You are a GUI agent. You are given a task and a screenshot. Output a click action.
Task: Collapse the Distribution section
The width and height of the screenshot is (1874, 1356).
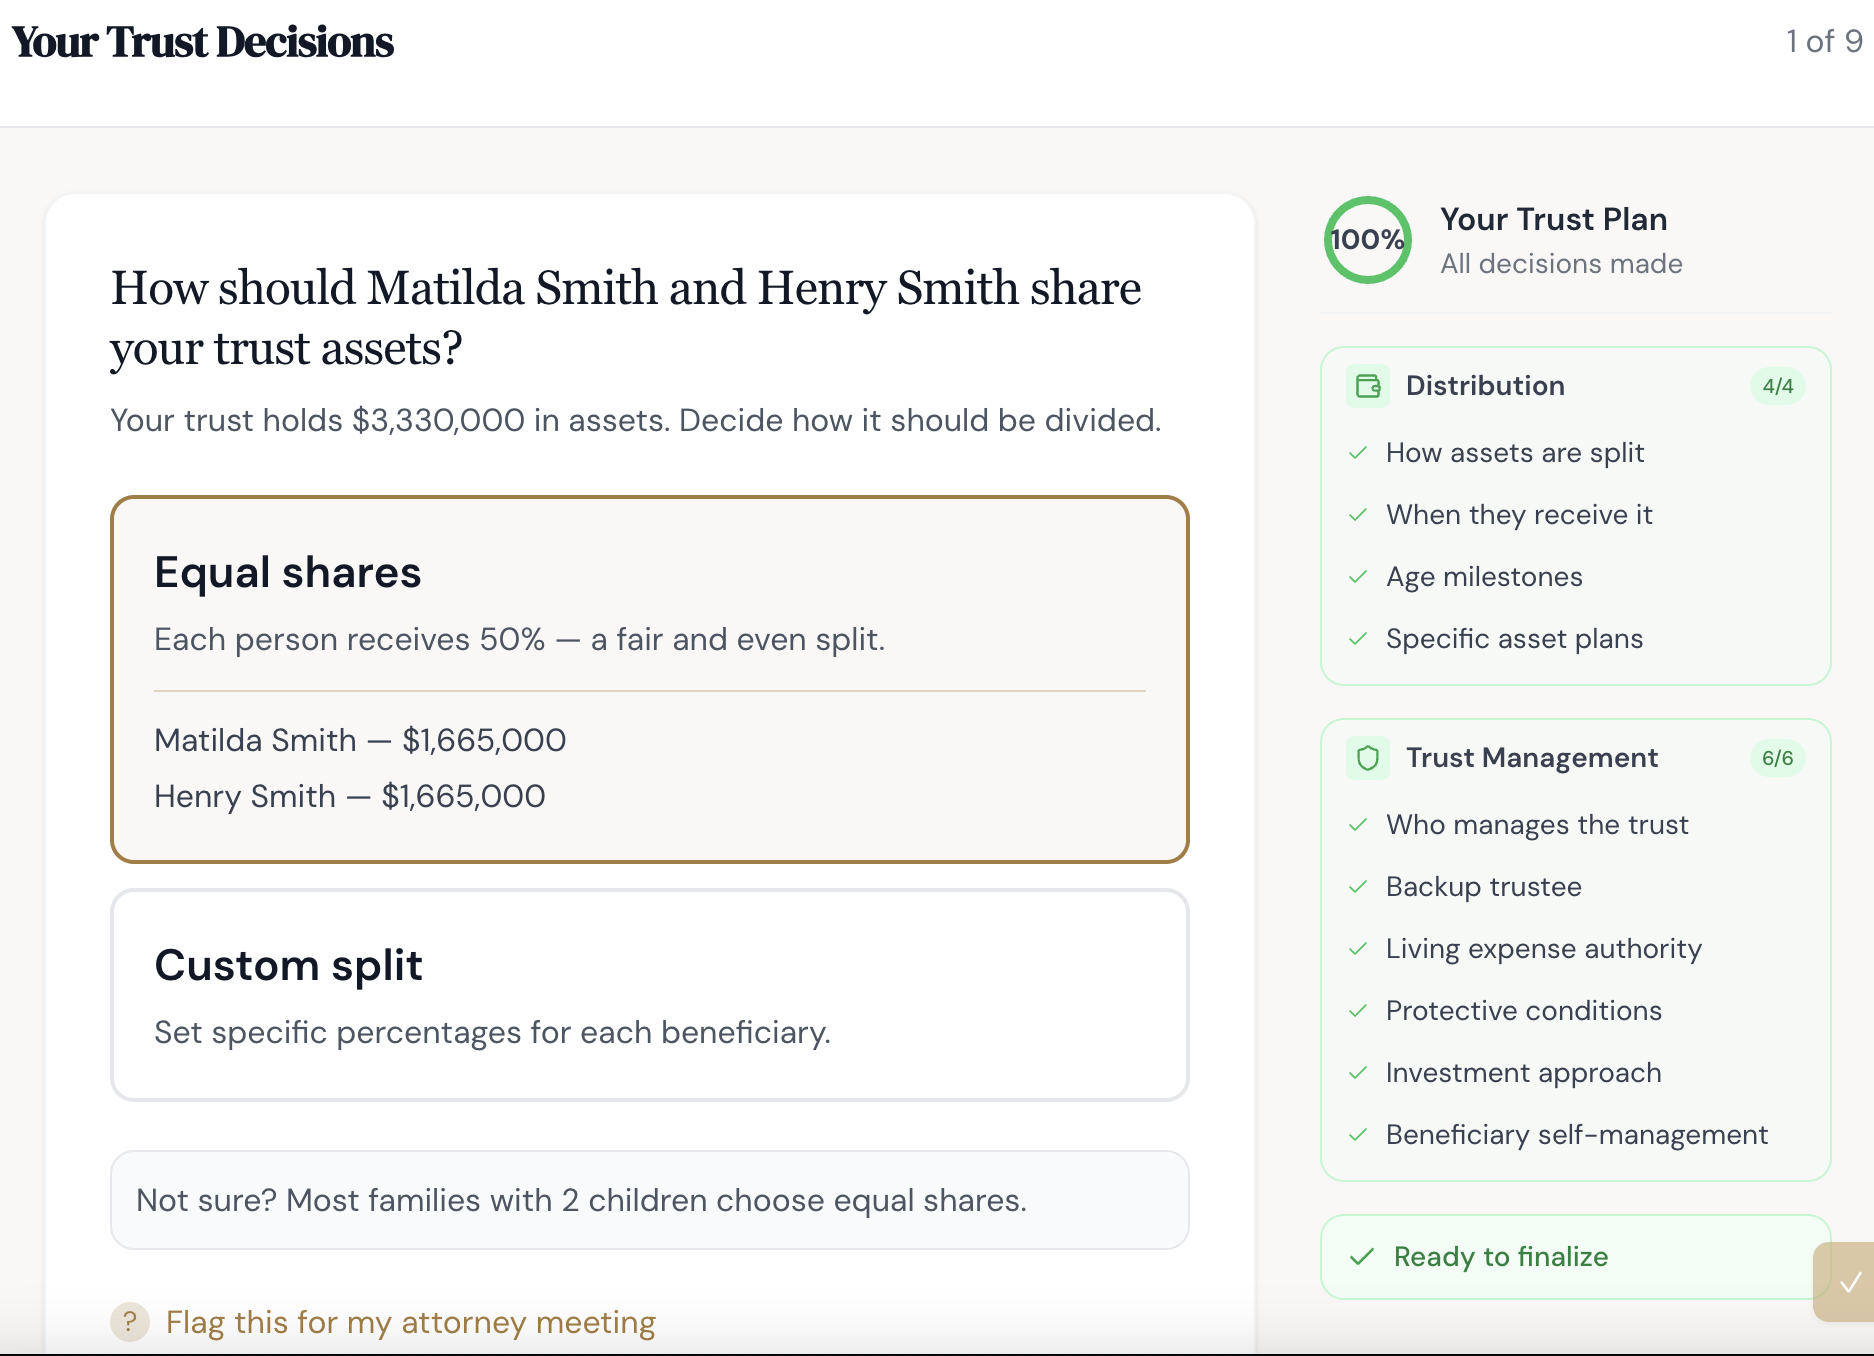click(1485, 386)
